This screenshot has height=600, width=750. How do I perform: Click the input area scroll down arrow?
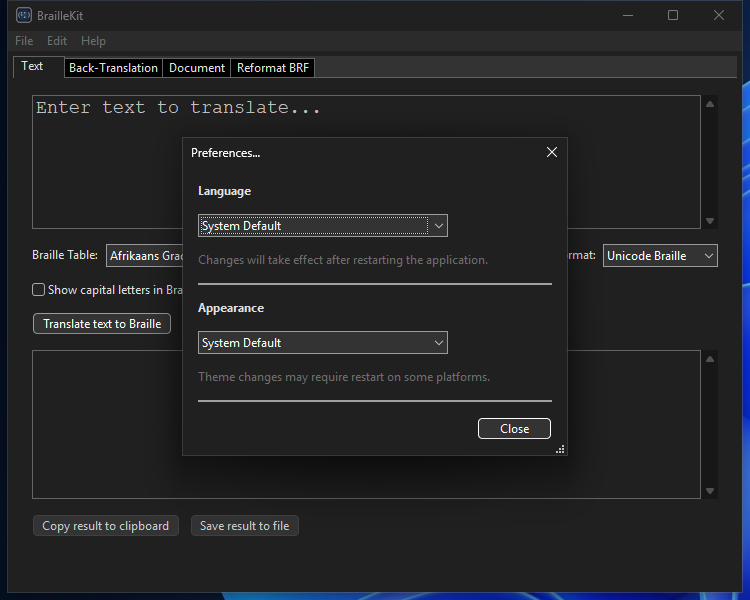point(710,221)
